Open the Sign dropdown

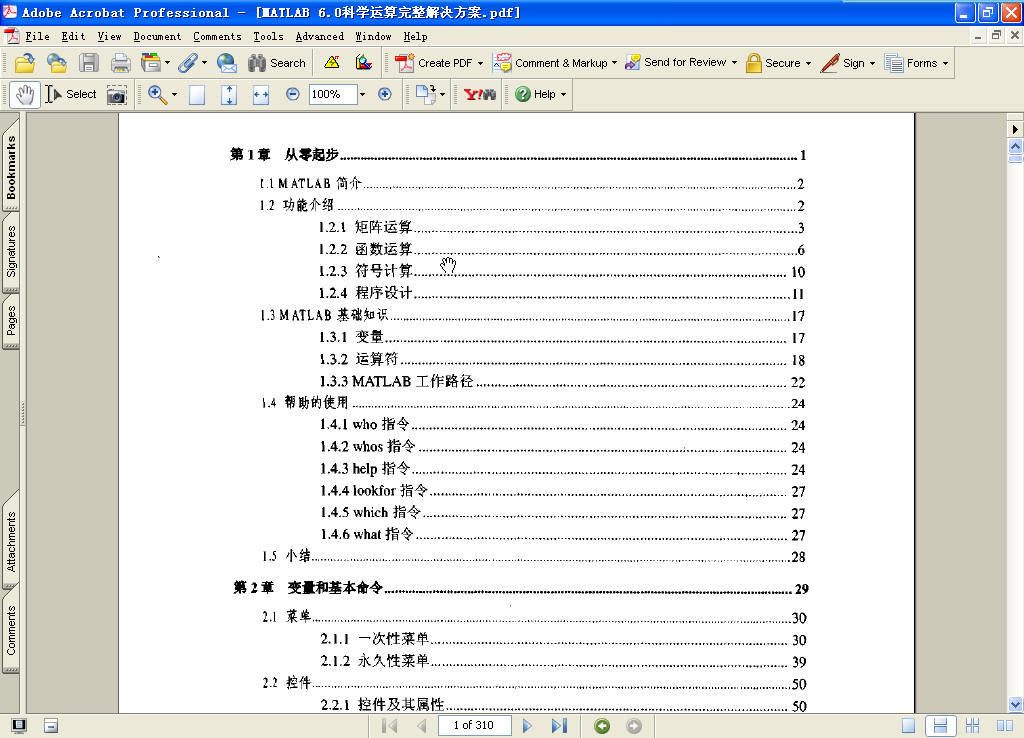pos(848,63)
